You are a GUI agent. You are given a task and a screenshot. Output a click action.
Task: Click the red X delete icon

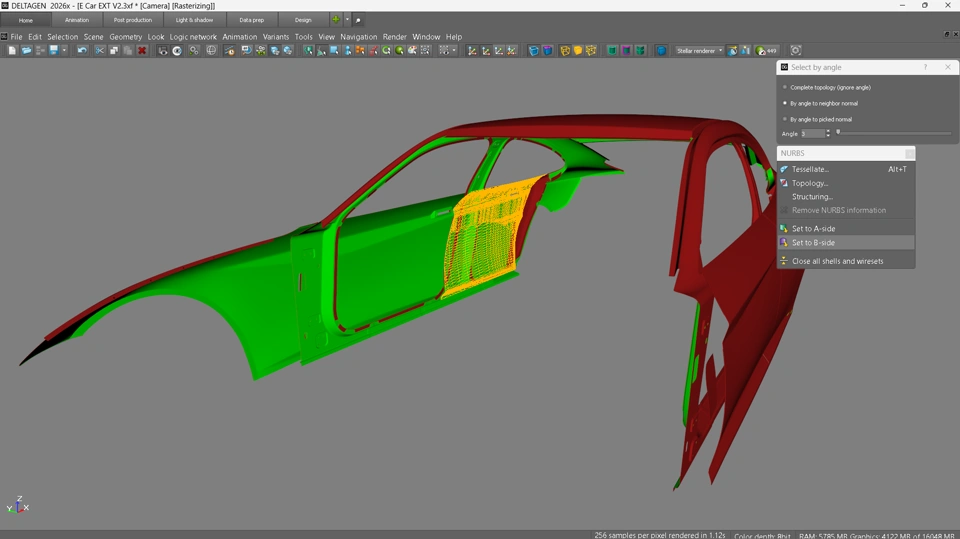pos(142,51)
